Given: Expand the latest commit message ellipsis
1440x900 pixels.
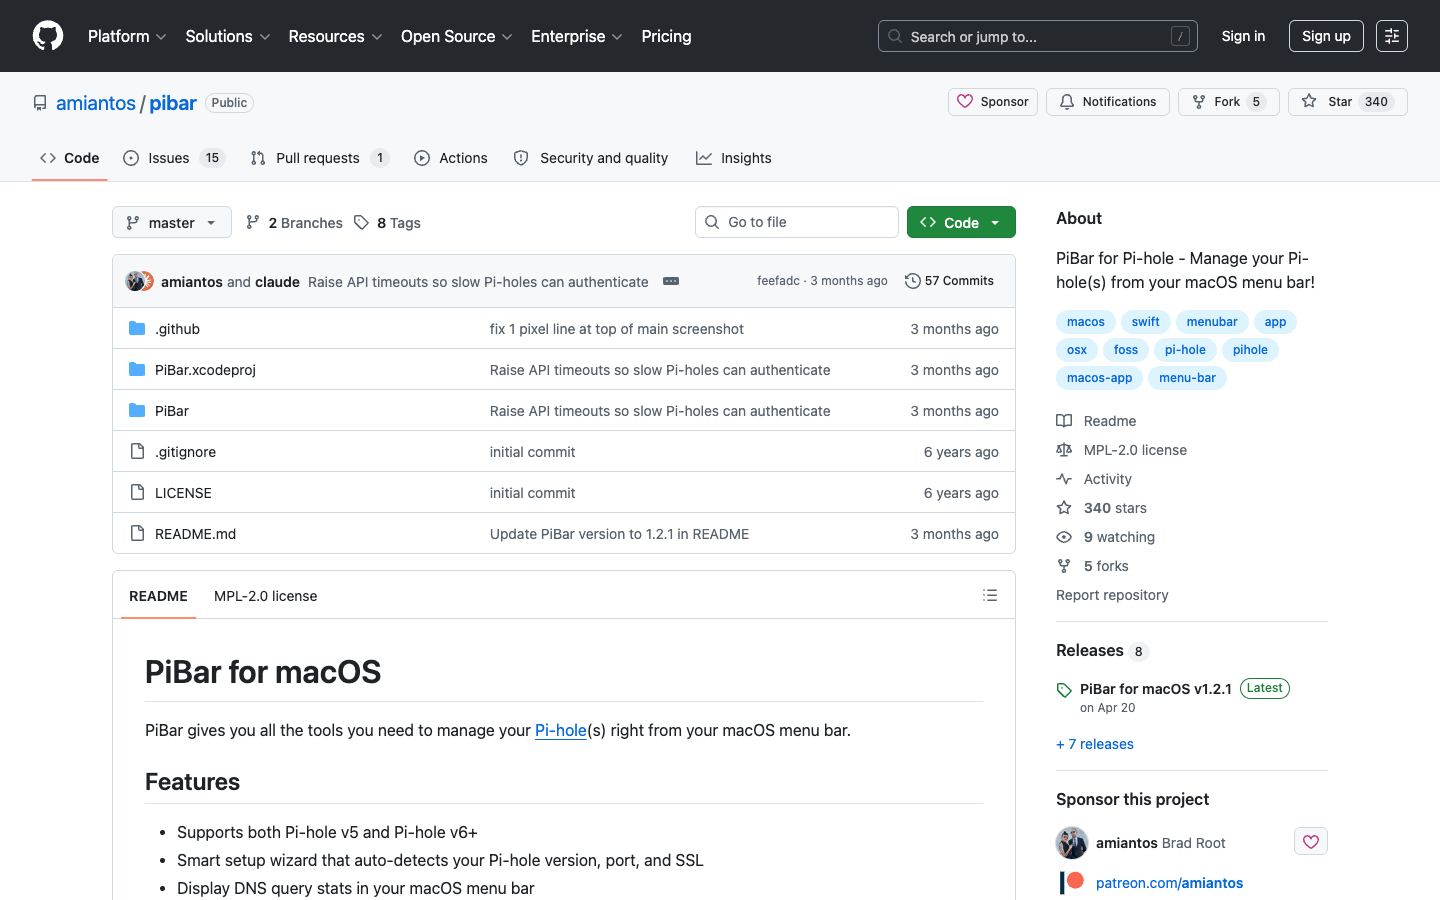Looking at the screenshot, I should click(671, 281).
